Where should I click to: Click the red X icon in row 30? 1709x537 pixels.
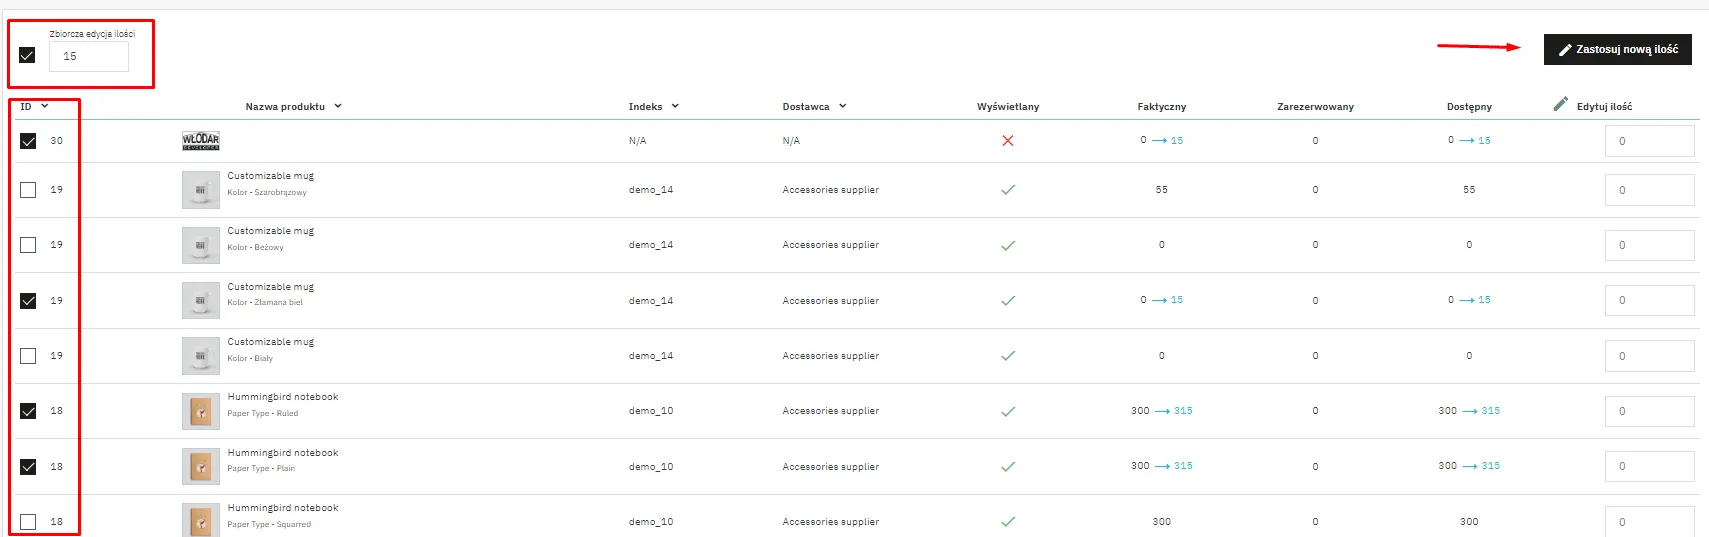[x=1007, y=141]
